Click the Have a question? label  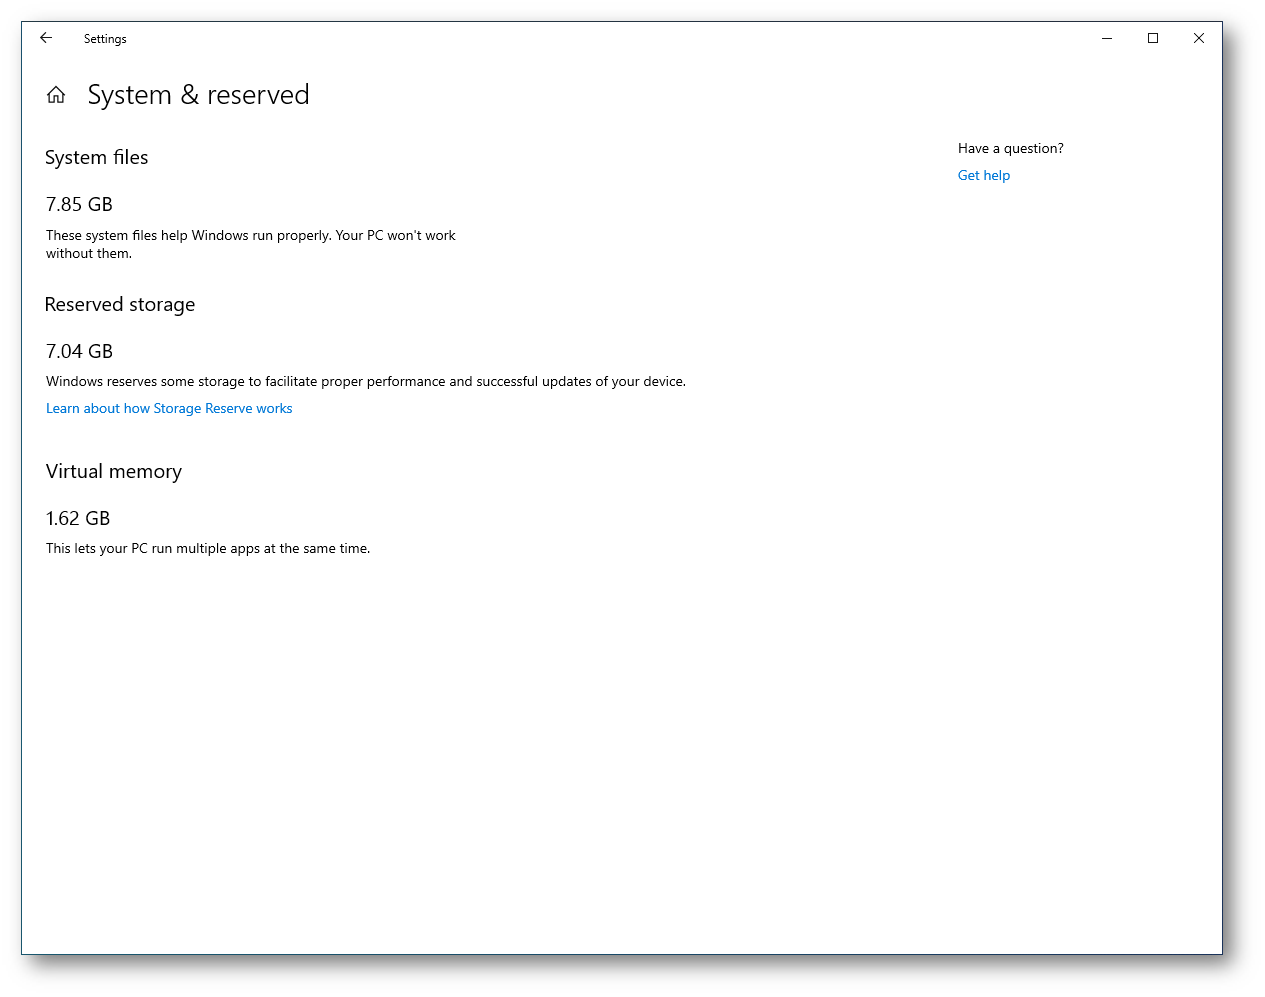(x=1011, y=148)
